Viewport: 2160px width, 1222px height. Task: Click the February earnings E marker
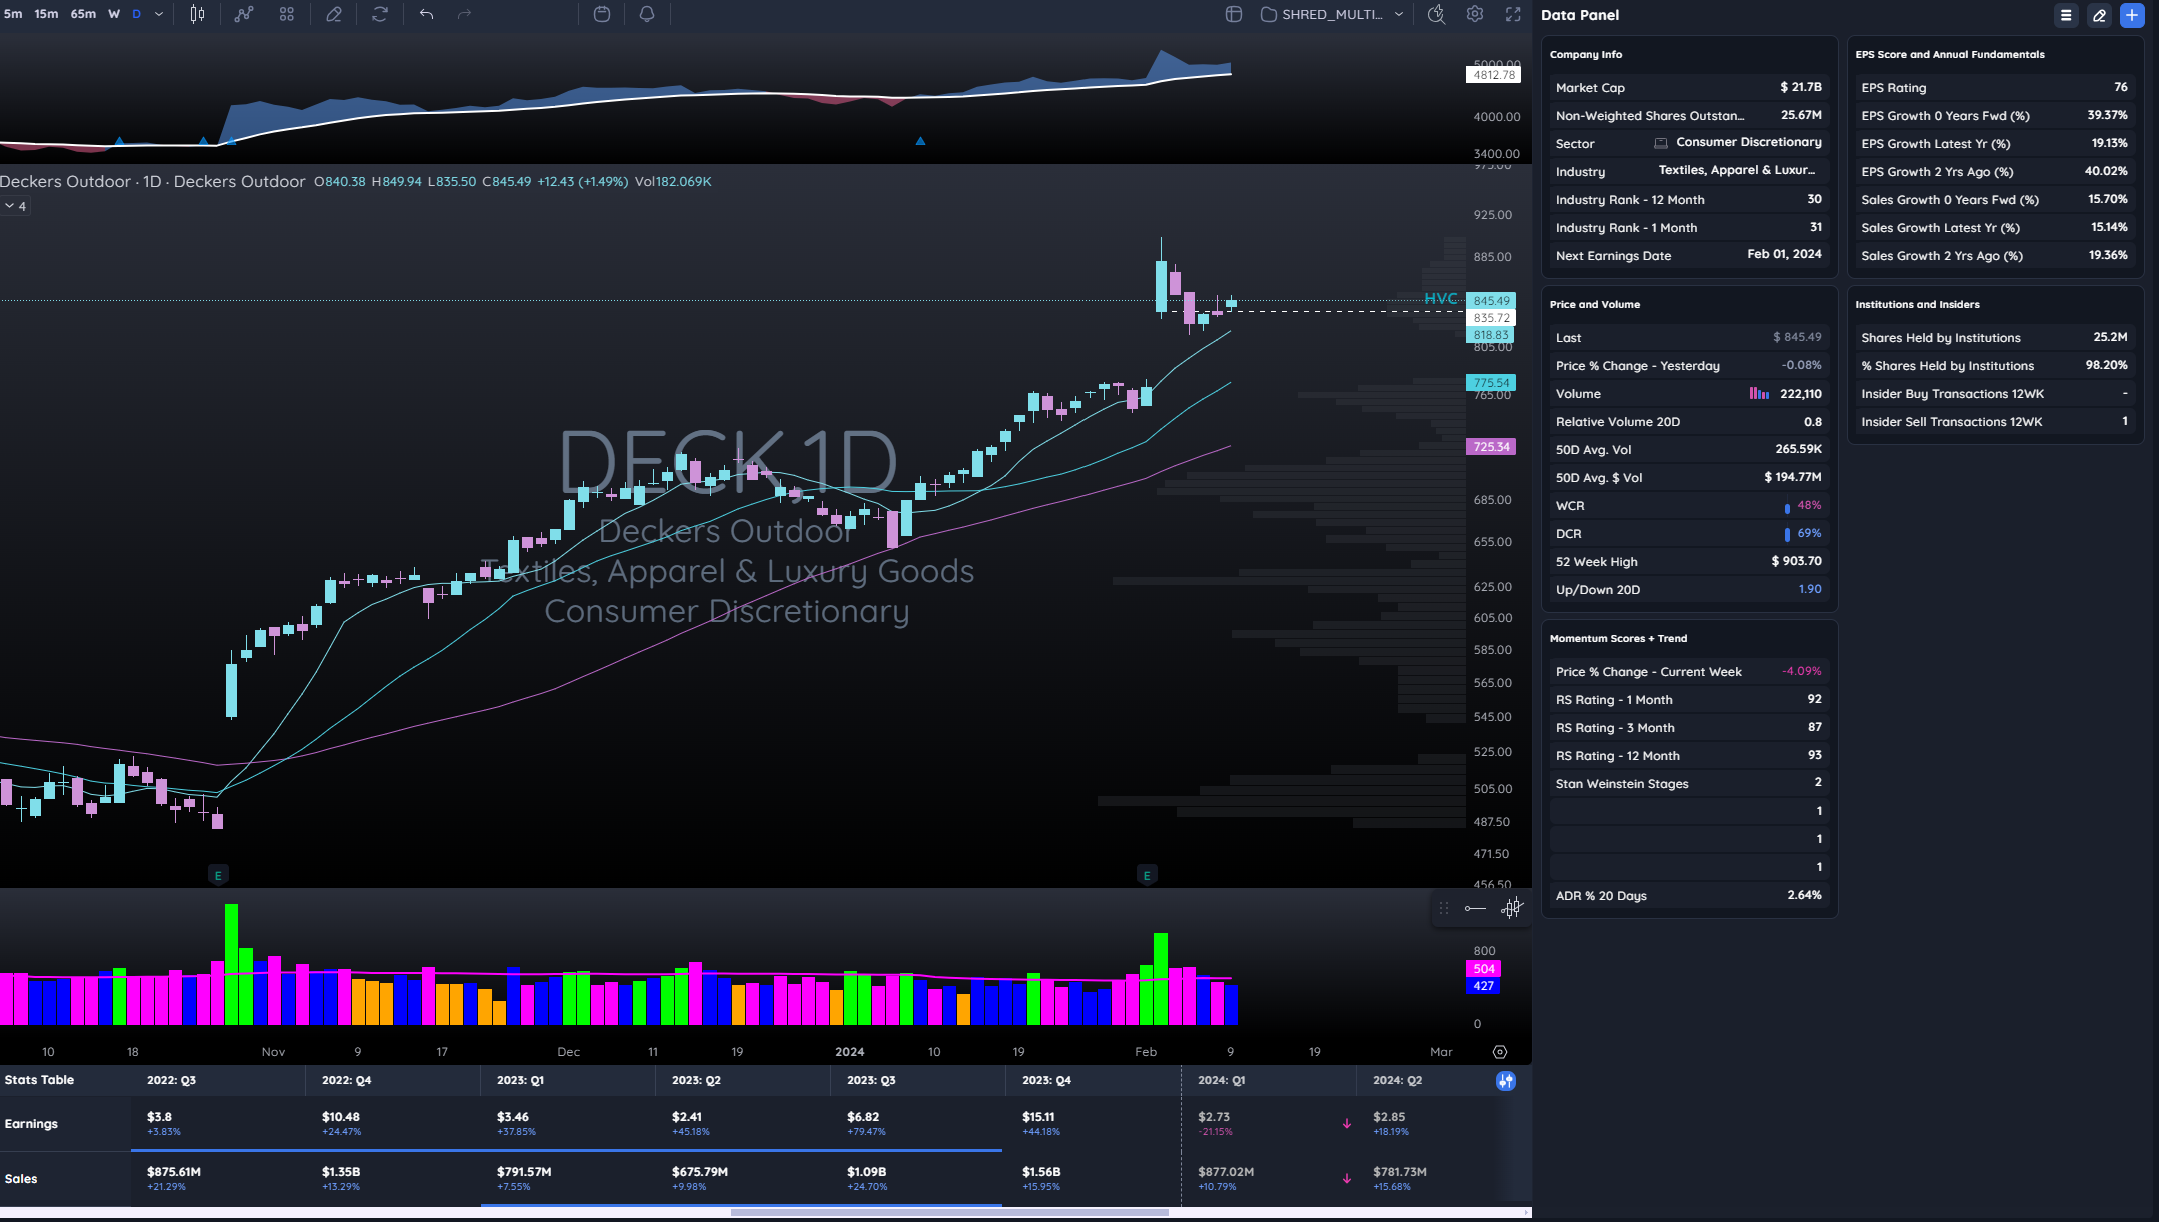click(1147, 875)
